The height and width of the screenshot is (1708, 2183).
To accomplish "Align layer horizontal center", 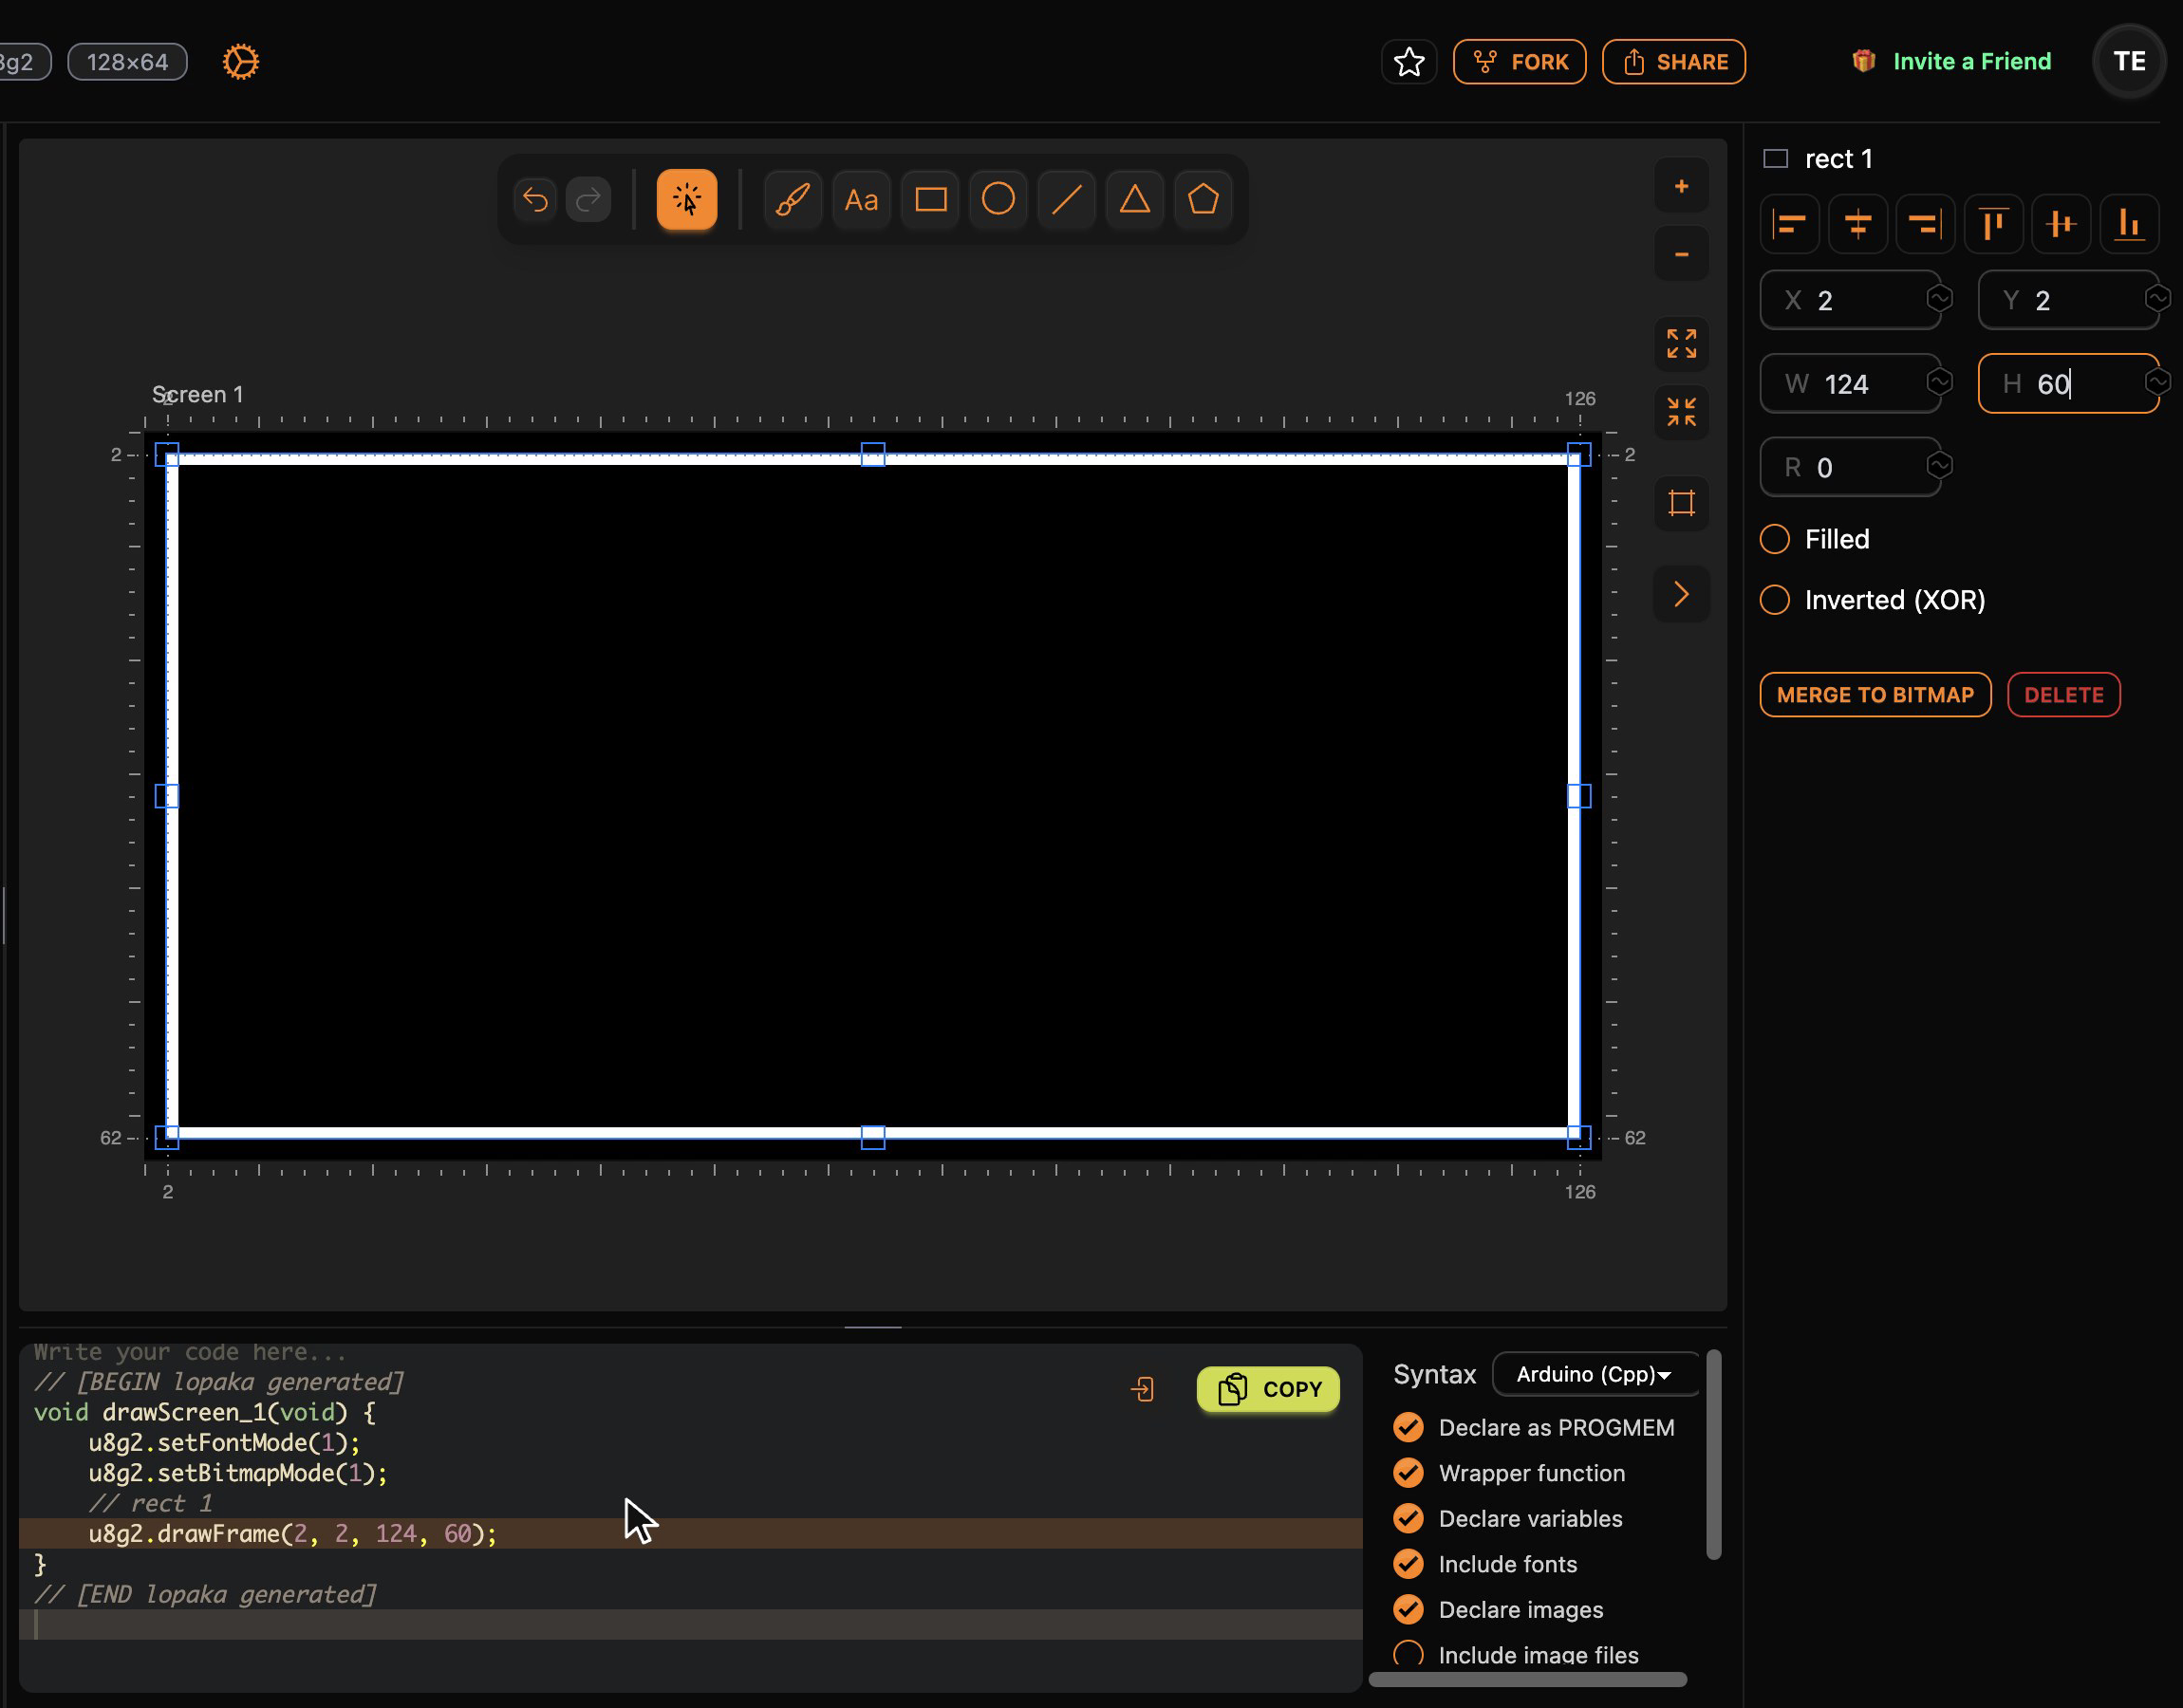I will (1858, 224).
